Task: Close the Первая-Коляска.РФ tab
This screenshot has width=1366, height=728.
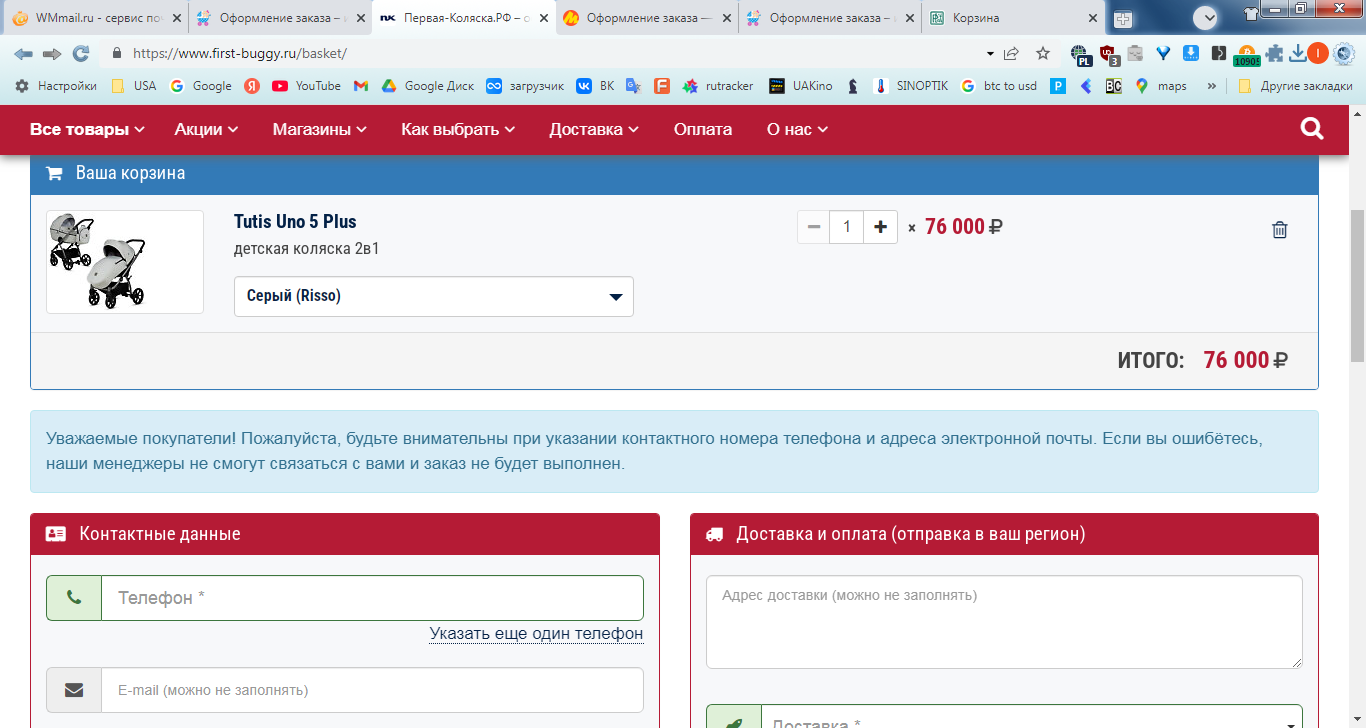Action: tap(544, 18)
